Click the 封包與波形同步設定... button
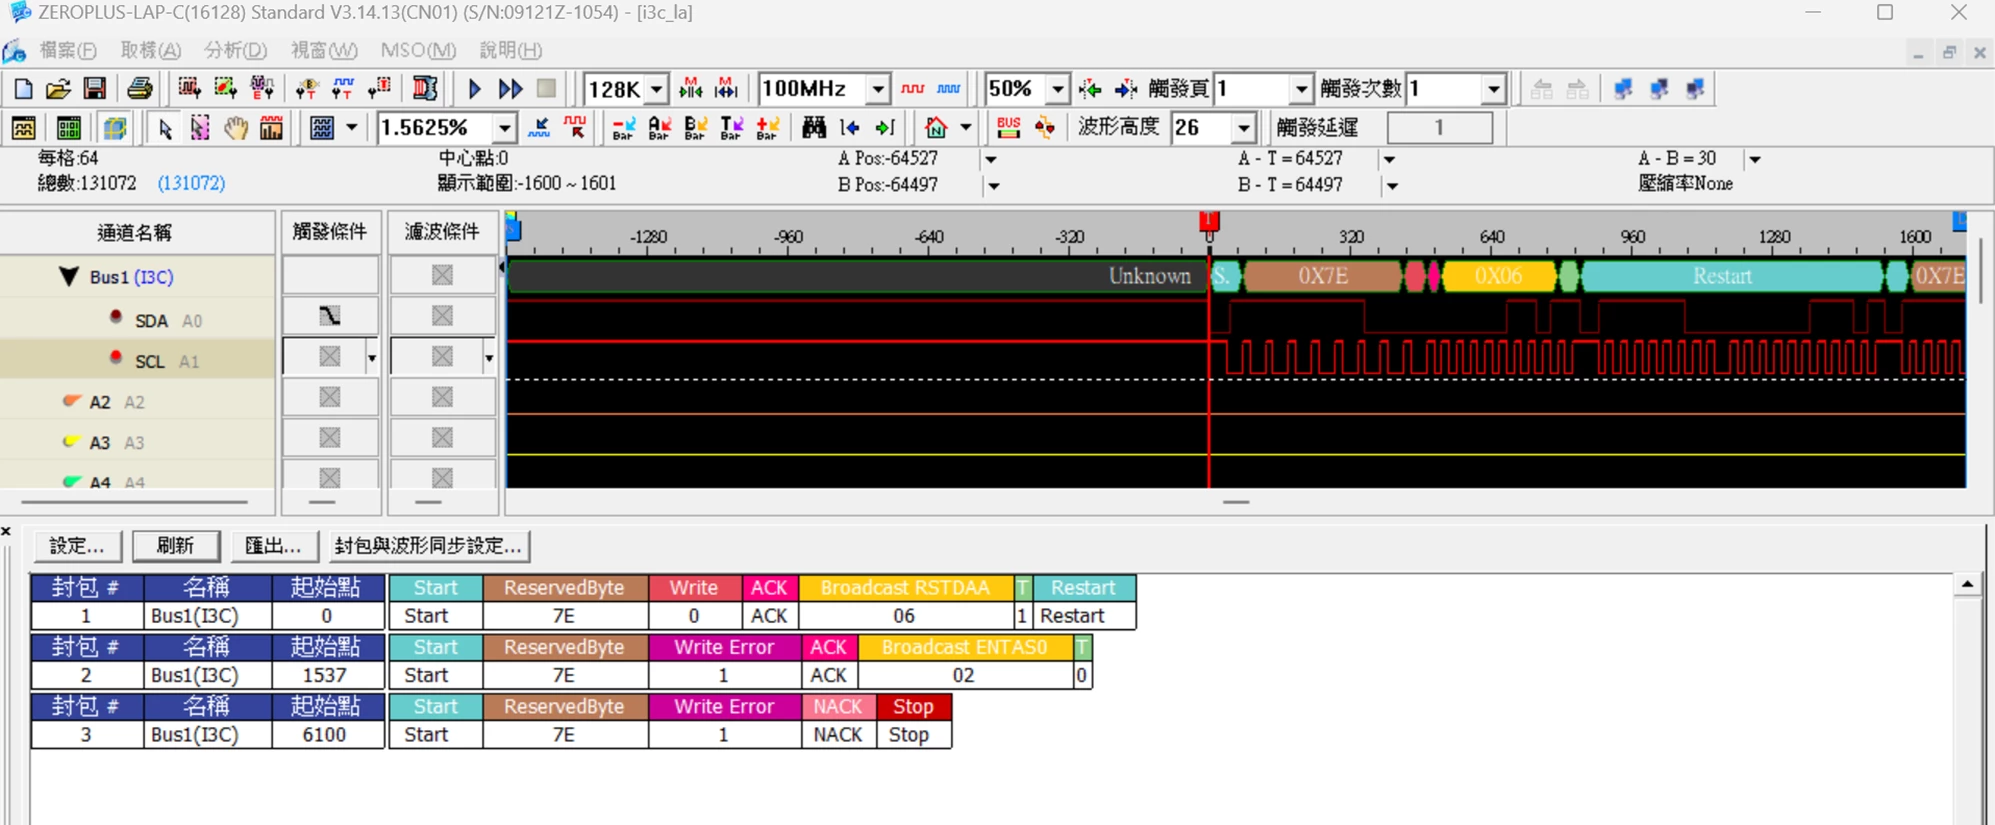This screenshot has width=1995, height=825. (x=428, y=546)
